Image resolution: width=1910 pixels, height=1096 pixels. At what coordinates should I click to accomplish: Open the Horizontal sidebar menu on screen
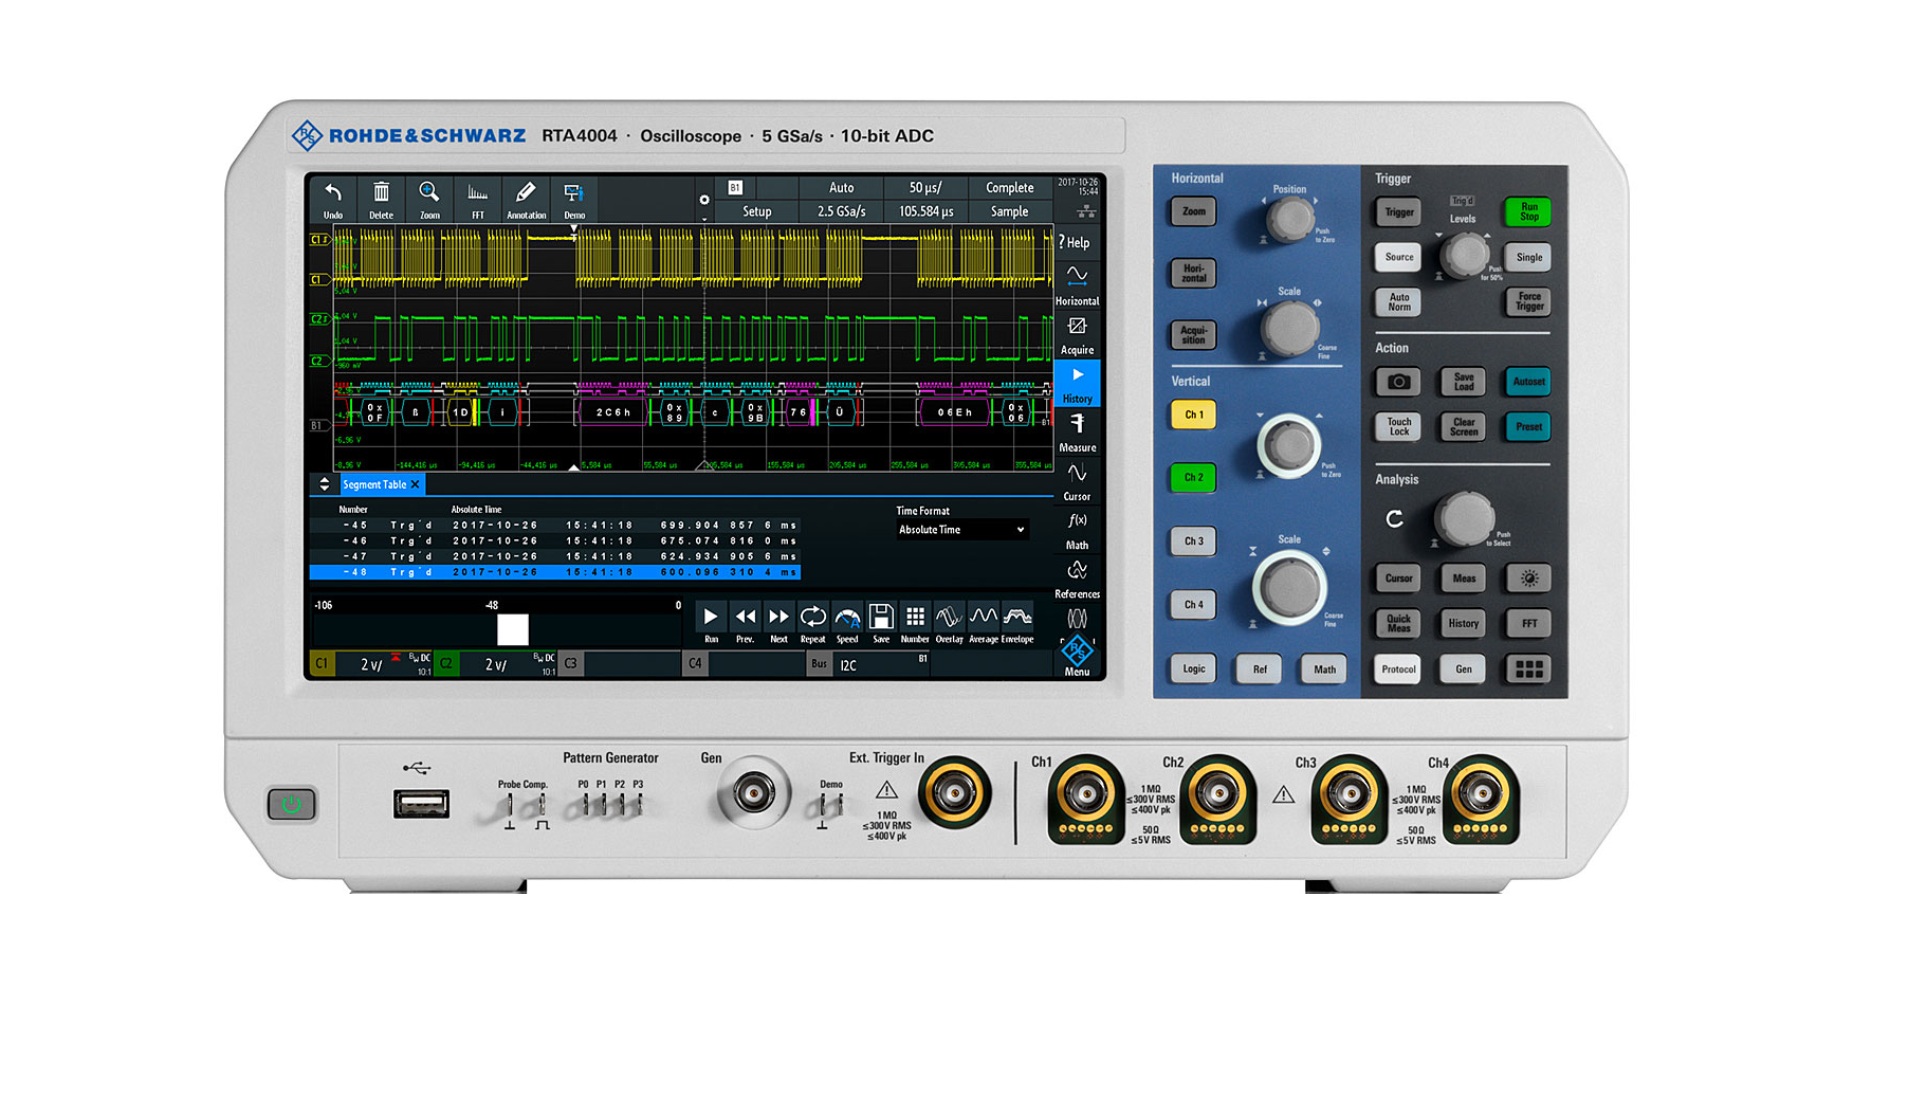[x=1077, y=285]
